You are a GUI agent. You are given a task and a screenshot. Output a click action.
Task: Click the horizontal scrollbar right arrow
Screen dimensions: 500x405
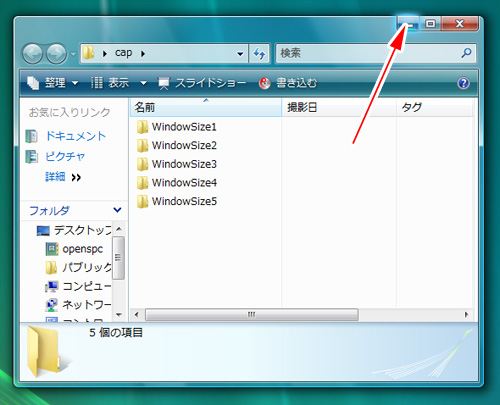[466, 314]
